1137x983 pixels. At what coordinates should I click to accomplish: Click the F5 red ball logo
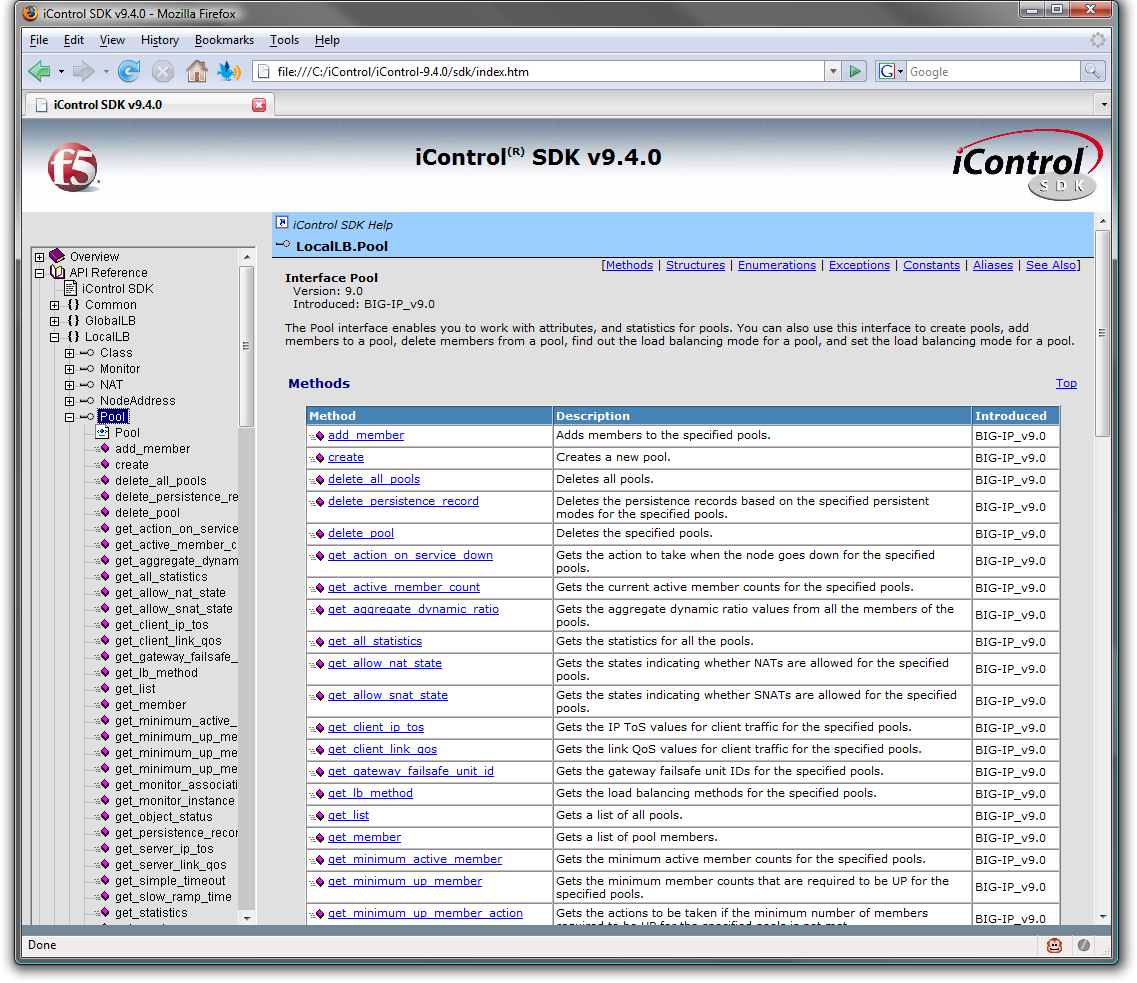click(73, 167)
